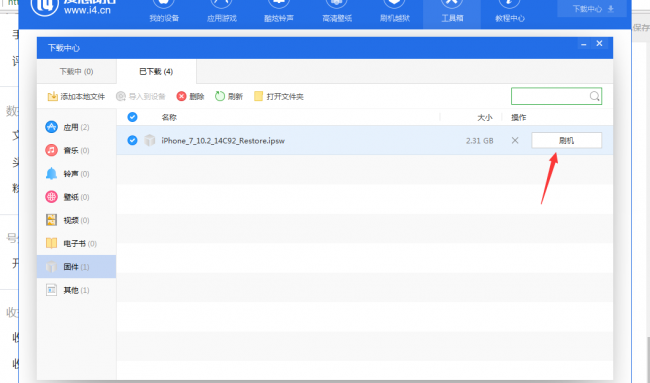This screenshot has width=650, height=383.
Task: Click the firmware box icon beside file name
Action: (149, 141)
